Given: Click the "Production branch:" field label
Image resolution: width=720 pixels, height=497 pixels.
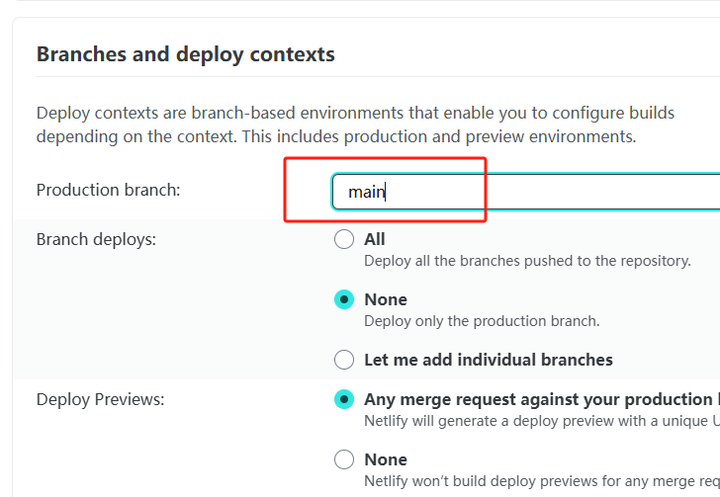Looking at the screenshot, I should click(108, 190).
